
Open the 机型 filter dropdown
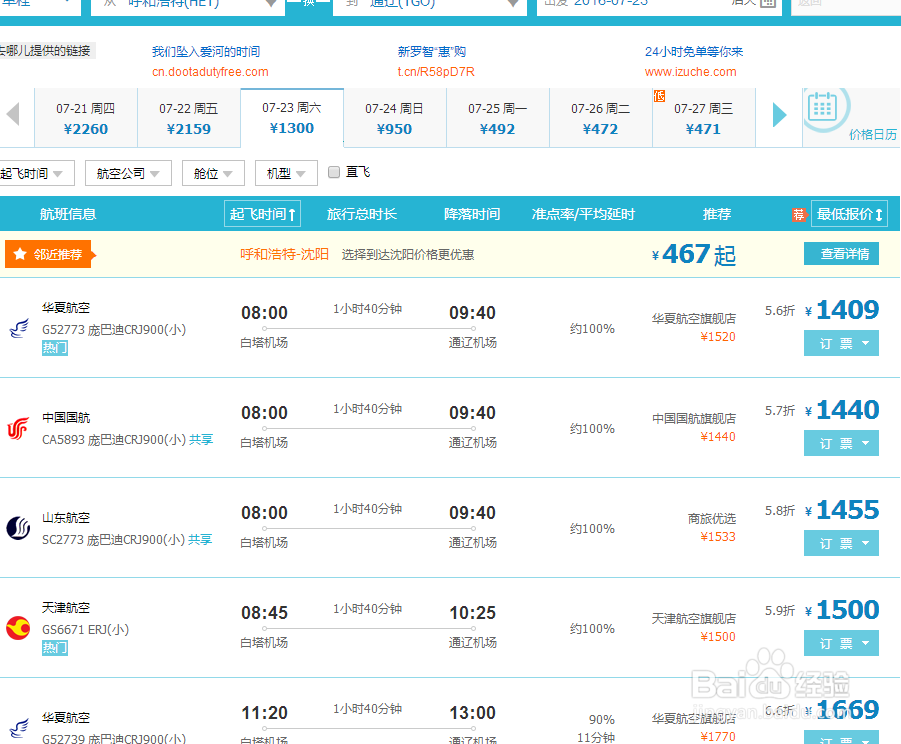tap(286, 173)
